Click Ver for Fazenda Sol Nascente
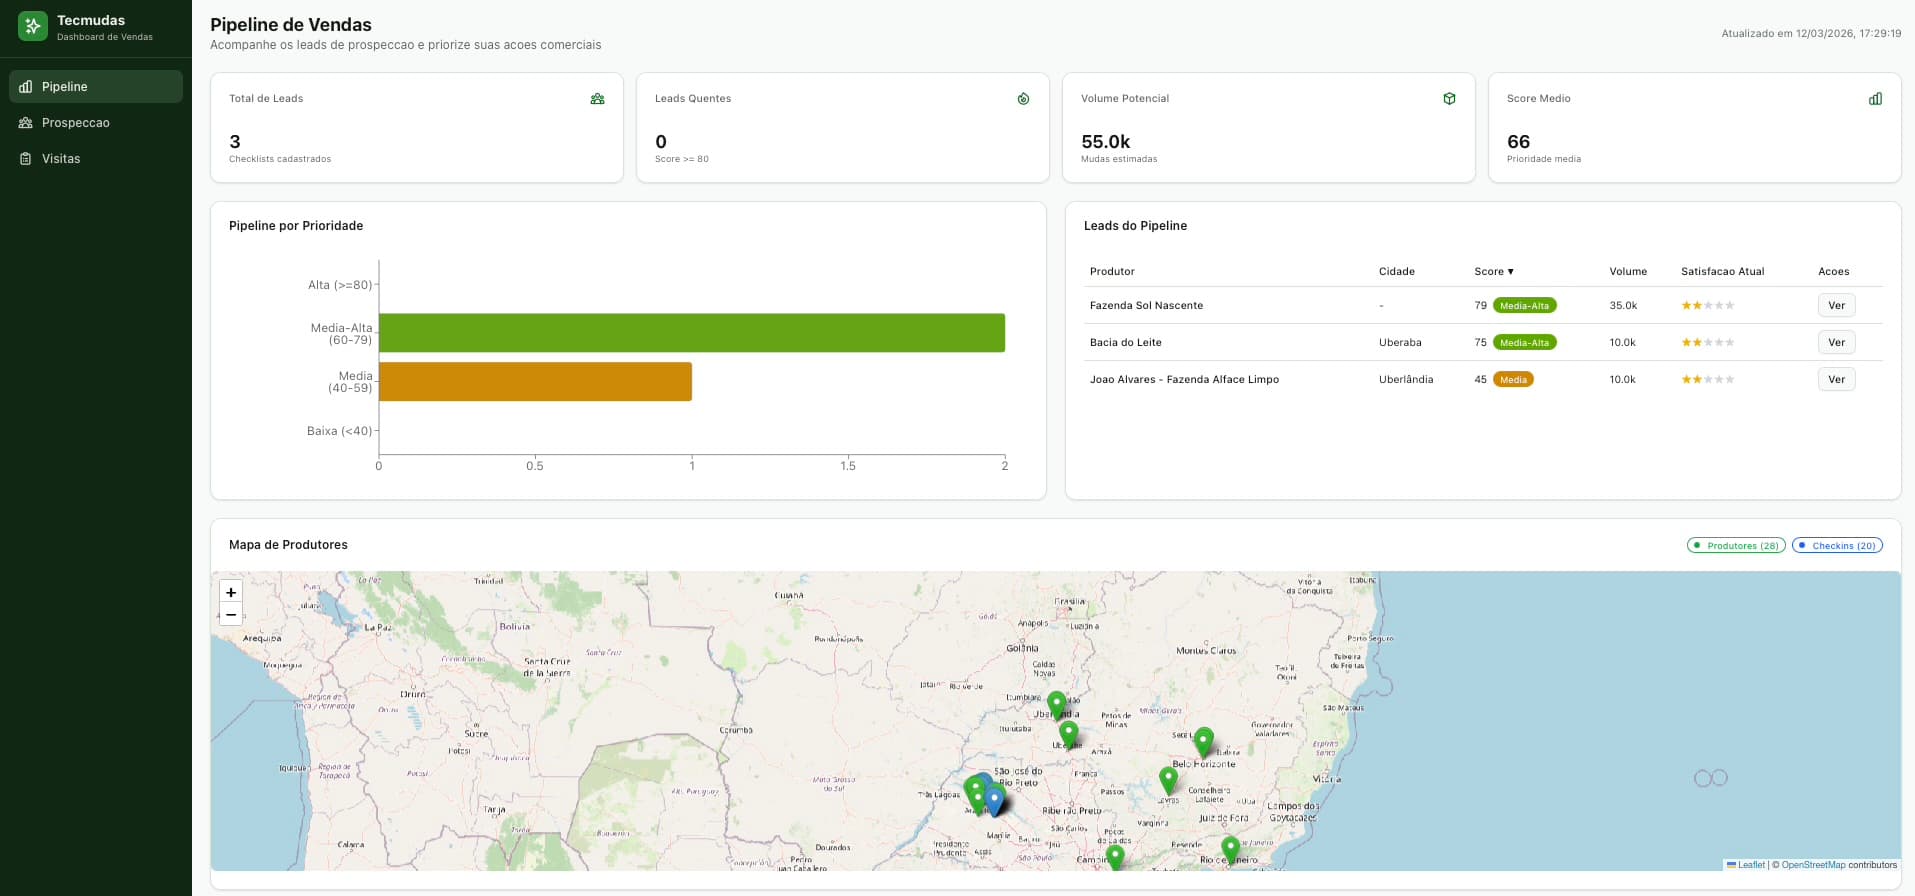 (x=1836, y=306)
